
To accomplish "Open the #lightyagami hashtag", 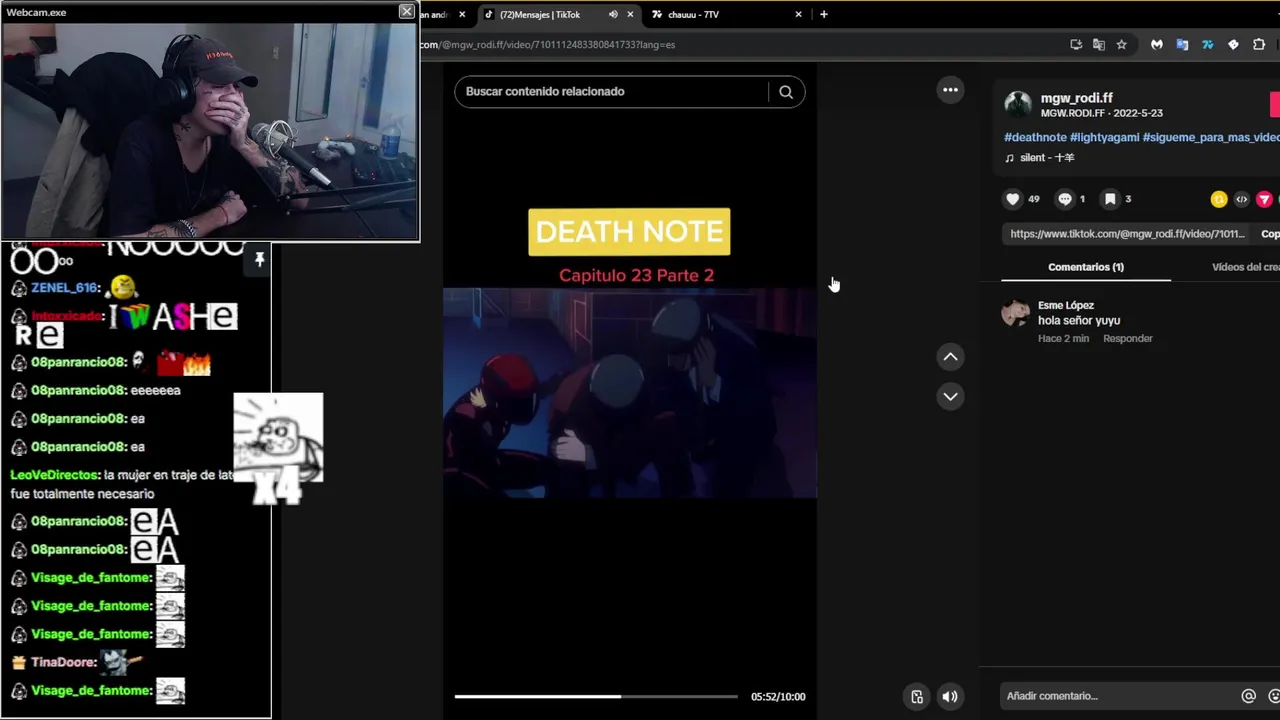I will point(1104,137).
